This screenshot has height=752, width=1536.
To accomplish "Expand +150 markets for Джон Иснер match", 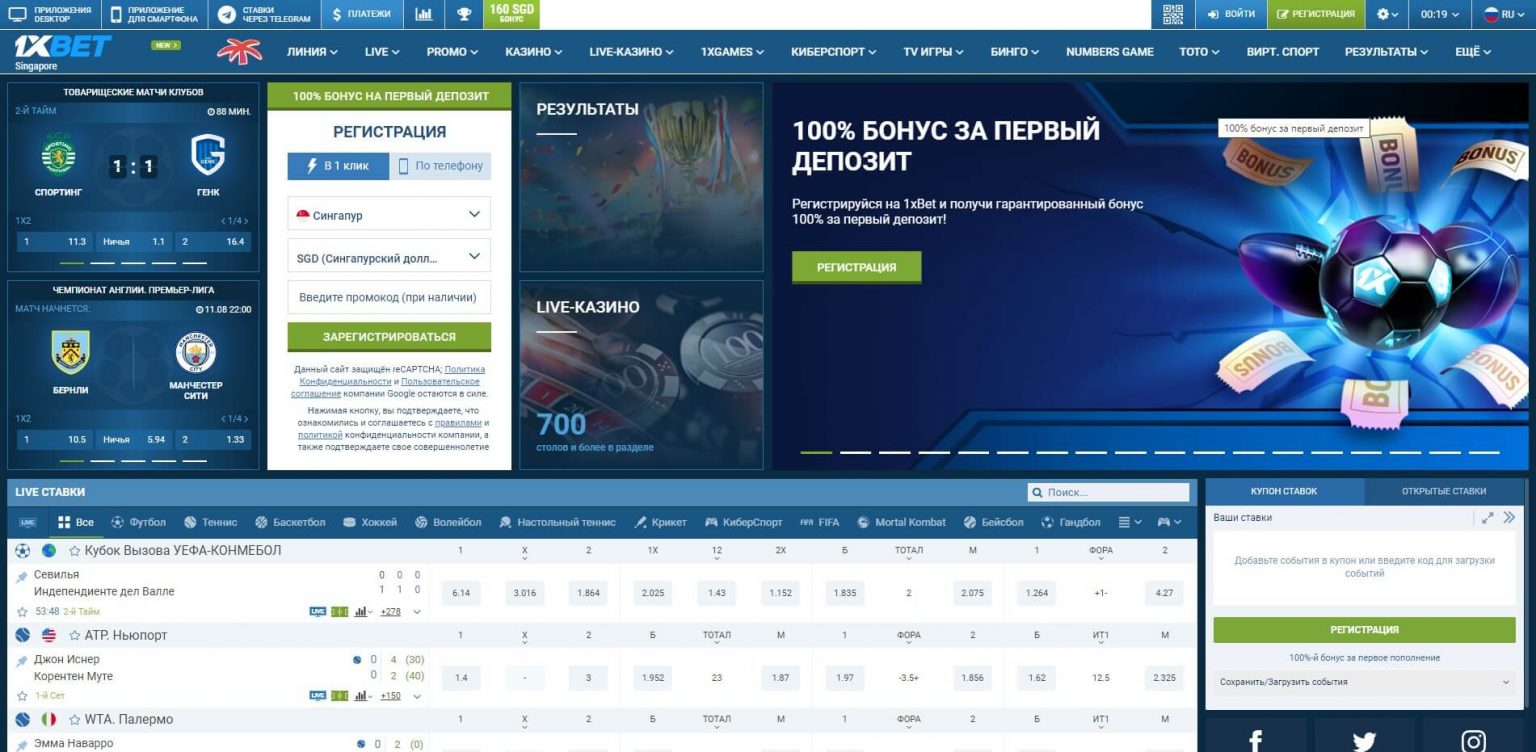I will tap(390, 696).
